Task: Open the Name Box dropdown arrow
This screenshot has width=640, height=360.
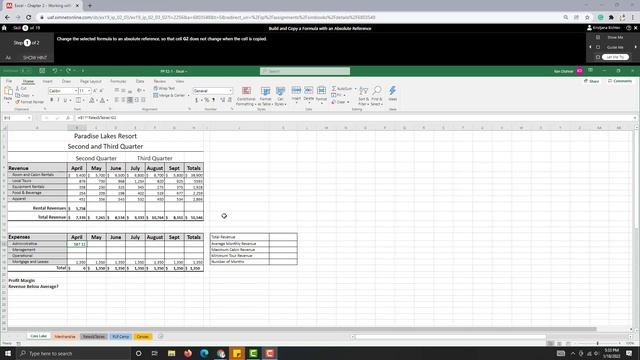Action: click(x=29, y=118)
